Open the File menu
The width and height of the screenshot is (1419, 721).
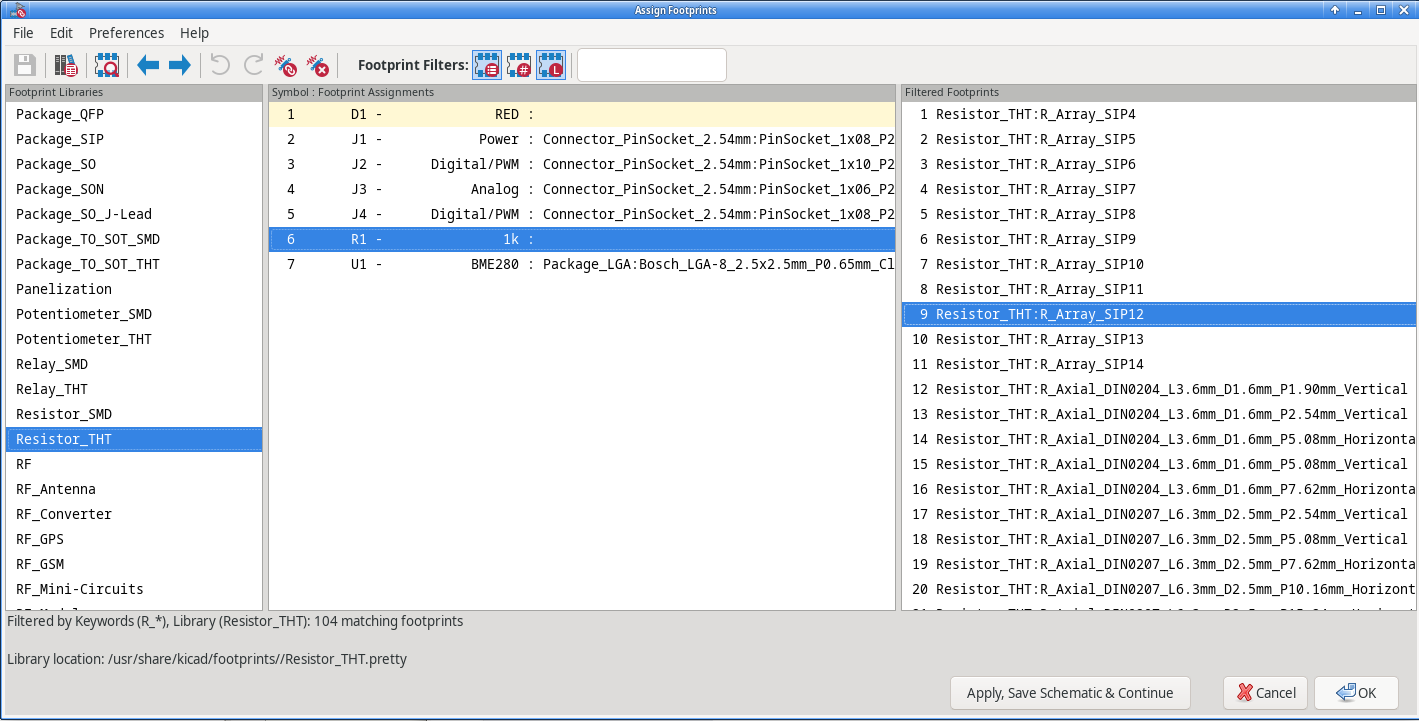23,33
